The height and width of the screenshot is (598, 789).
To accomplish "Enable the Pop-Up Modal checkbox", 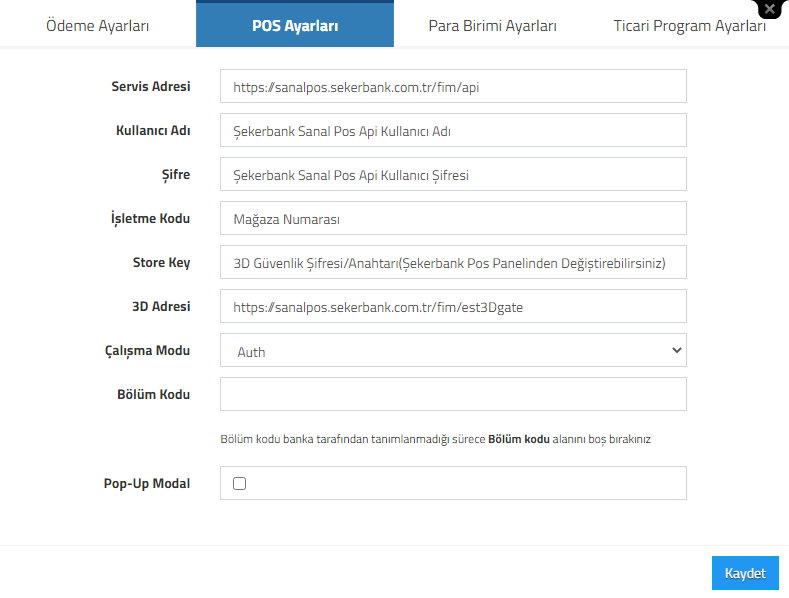I will click(240, 483).
